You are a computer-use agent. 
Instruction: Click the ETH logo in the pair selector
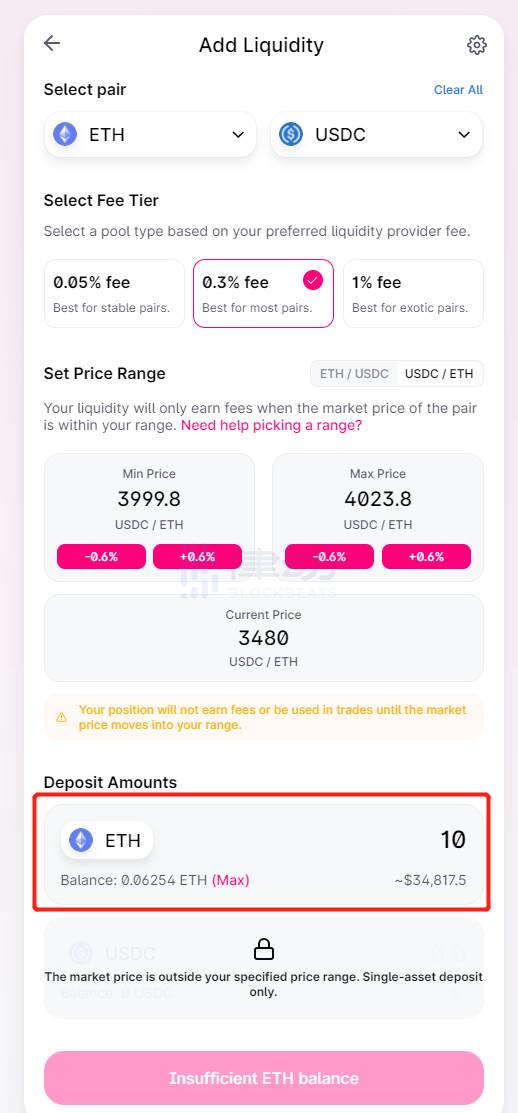65,134
